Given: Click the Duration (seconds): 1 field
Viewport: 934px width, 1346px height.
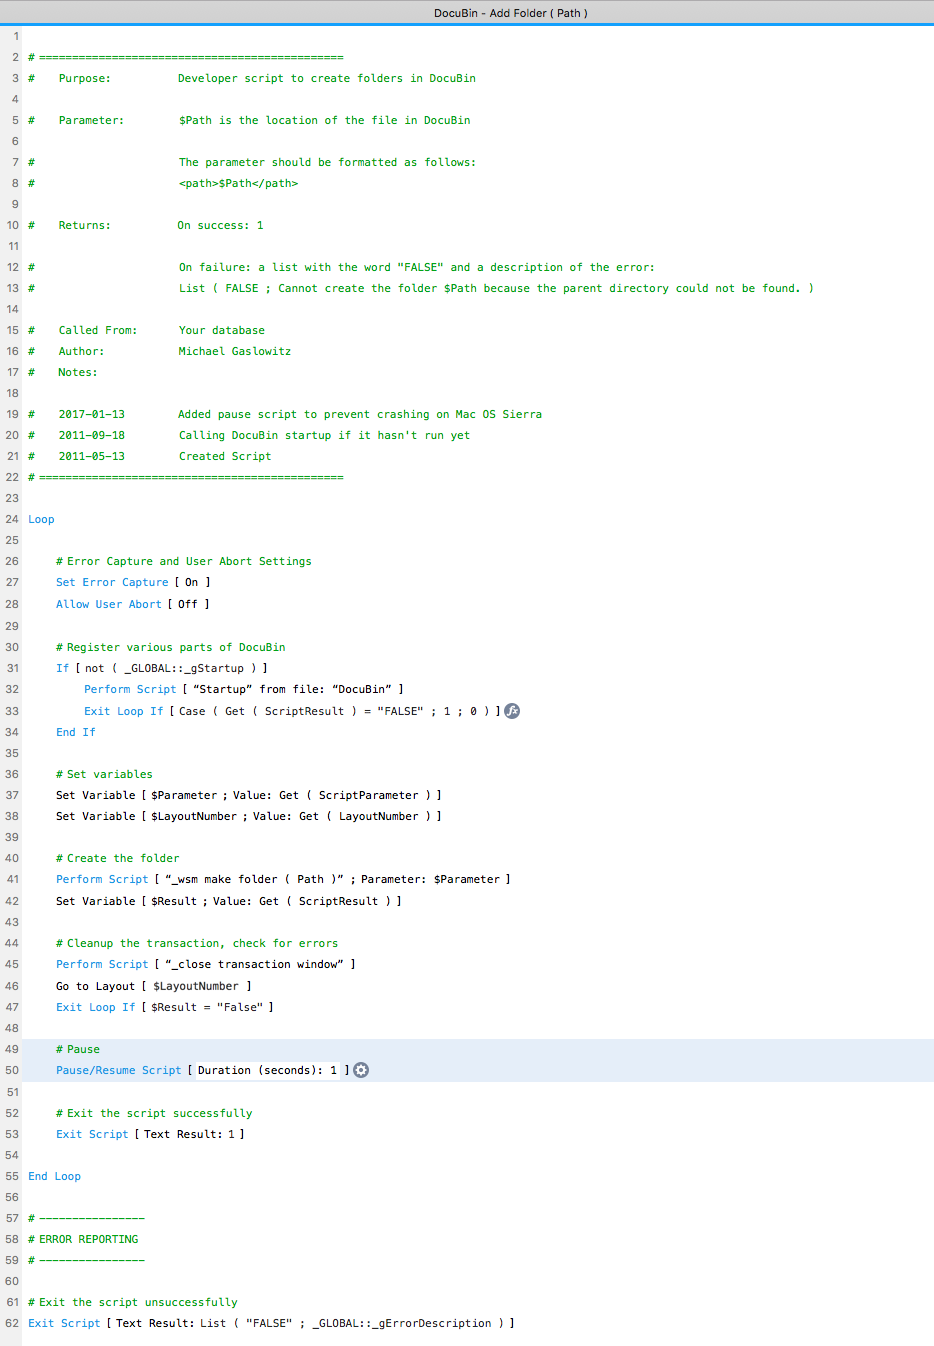Looking at the screenshot, I should (x=267, y=1070).
